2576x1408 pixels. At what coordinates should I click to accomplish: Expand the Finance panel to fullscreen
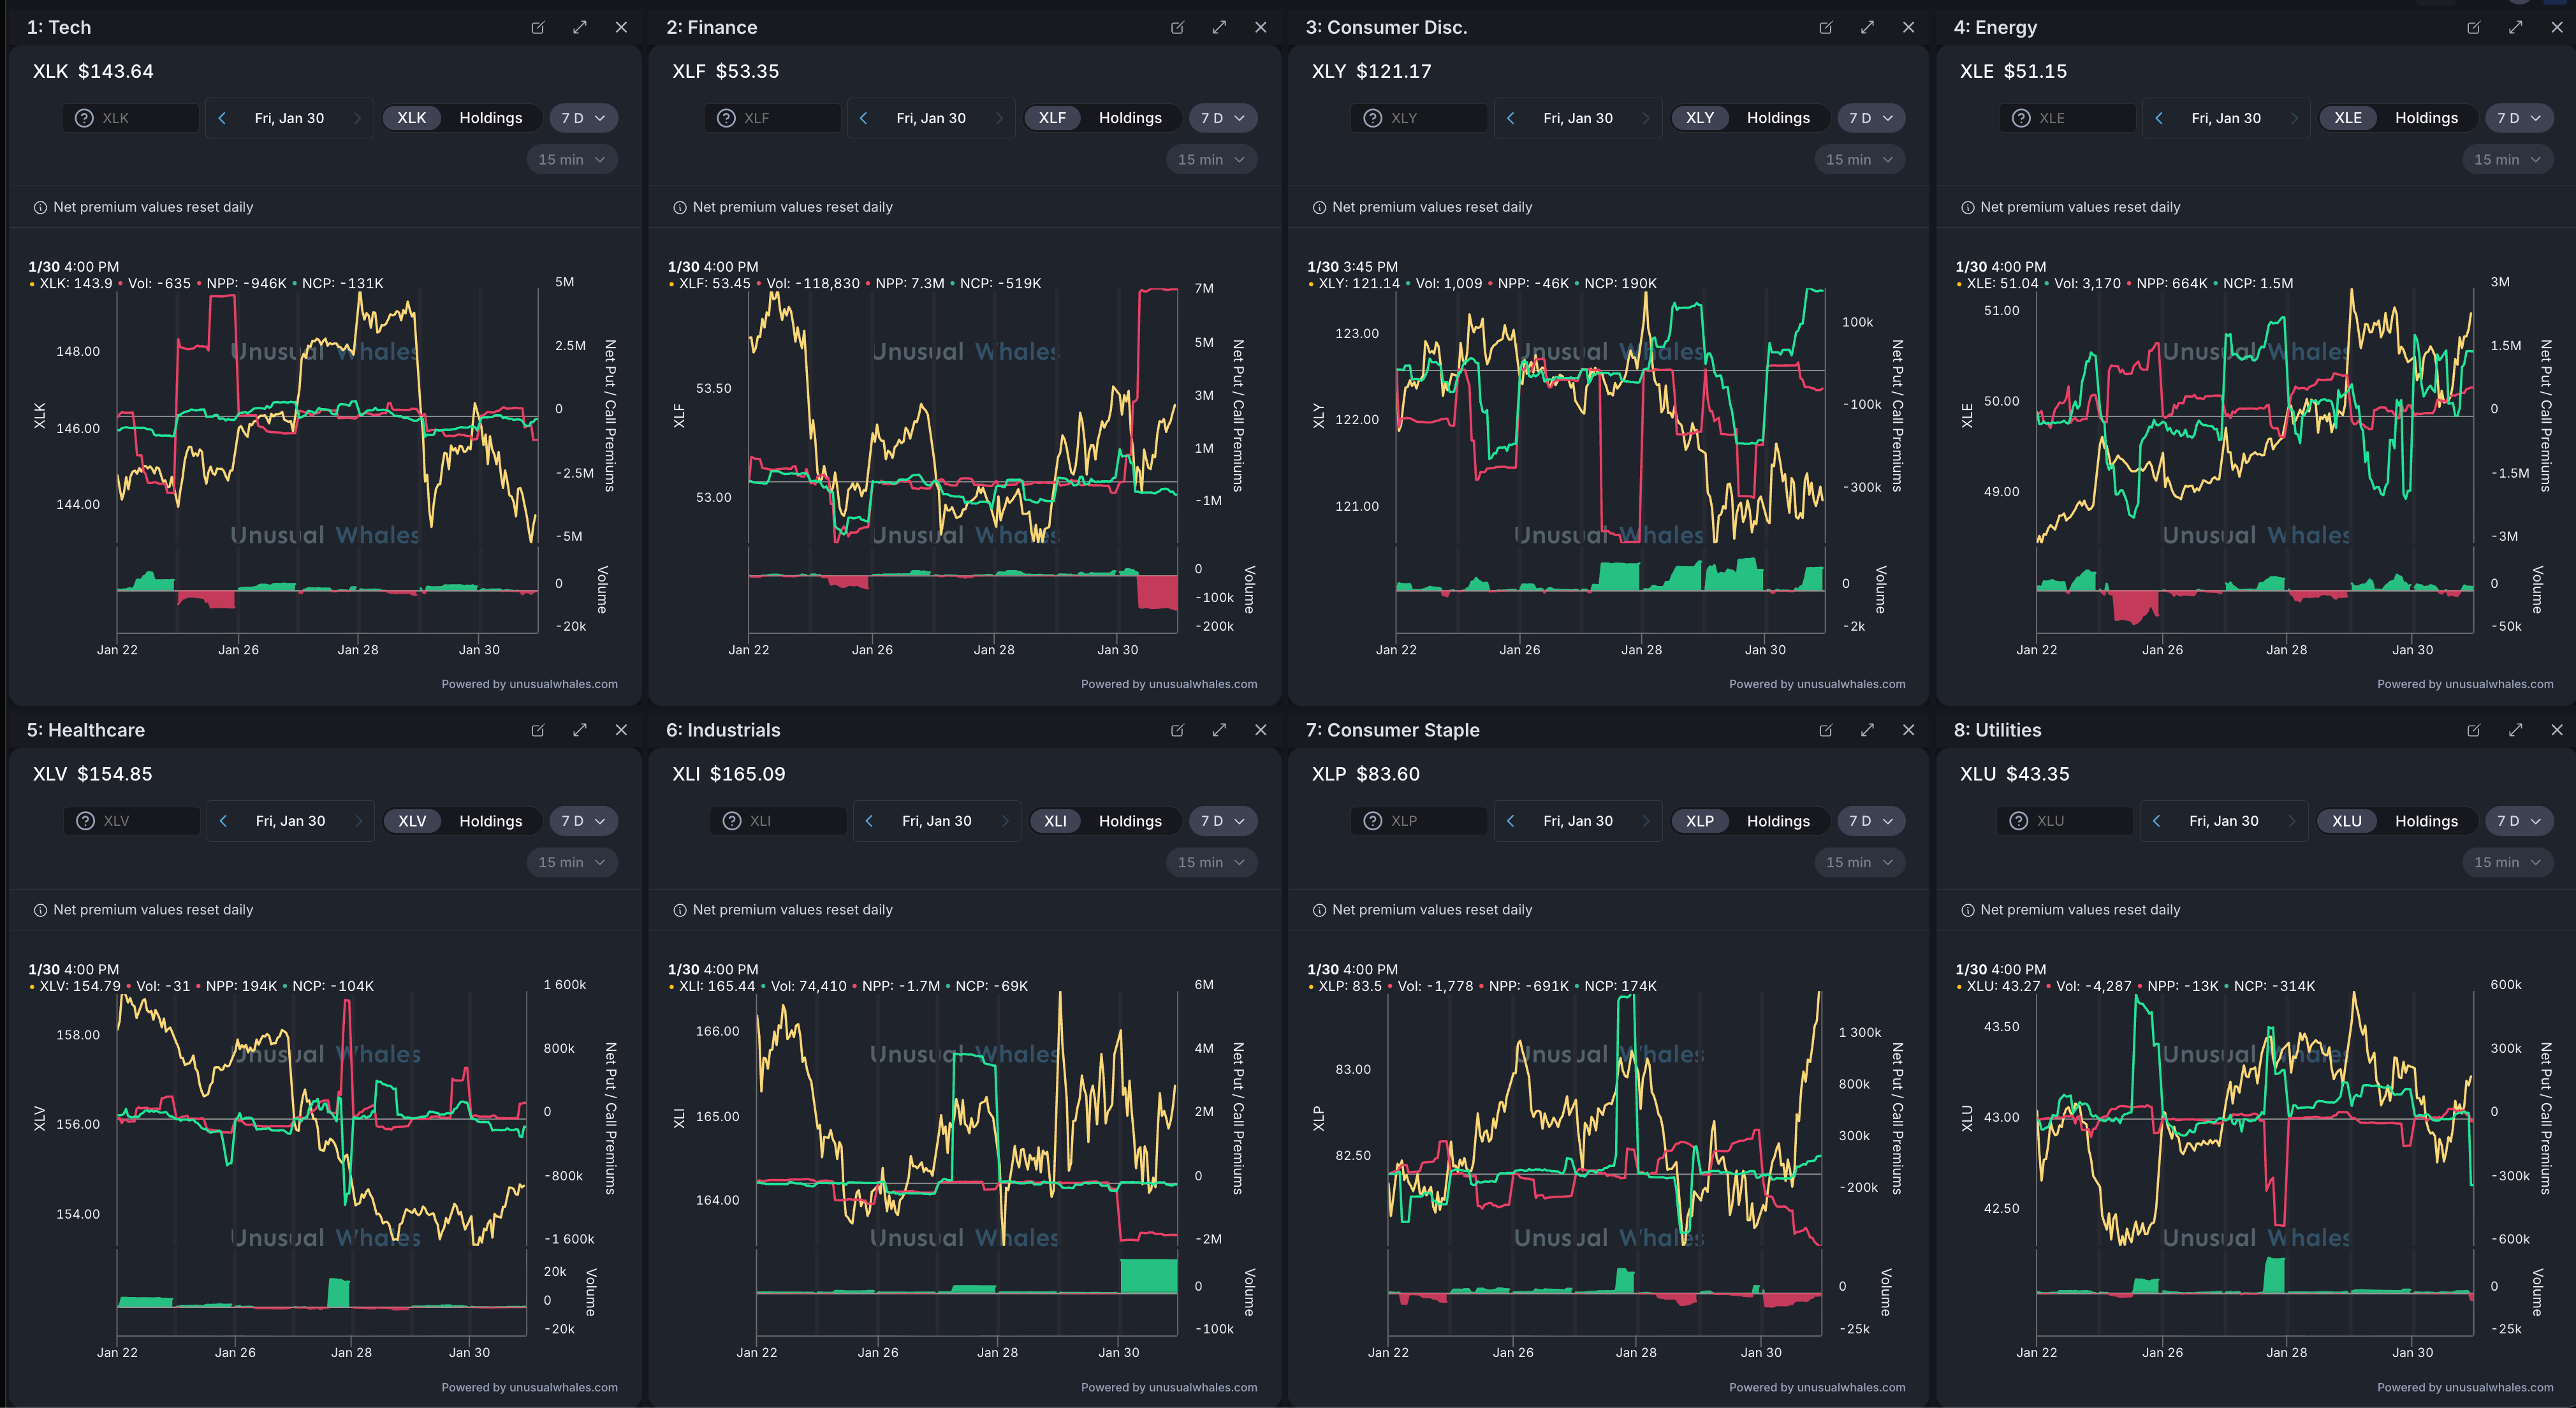click(1219, 28)
